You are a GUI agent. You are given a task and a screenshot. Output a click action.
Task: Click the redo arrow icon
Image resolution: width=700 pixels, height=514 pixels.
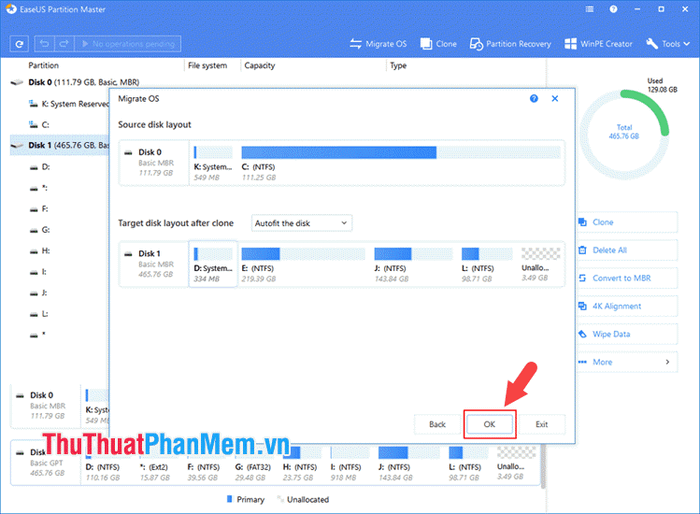click(64, 44)
